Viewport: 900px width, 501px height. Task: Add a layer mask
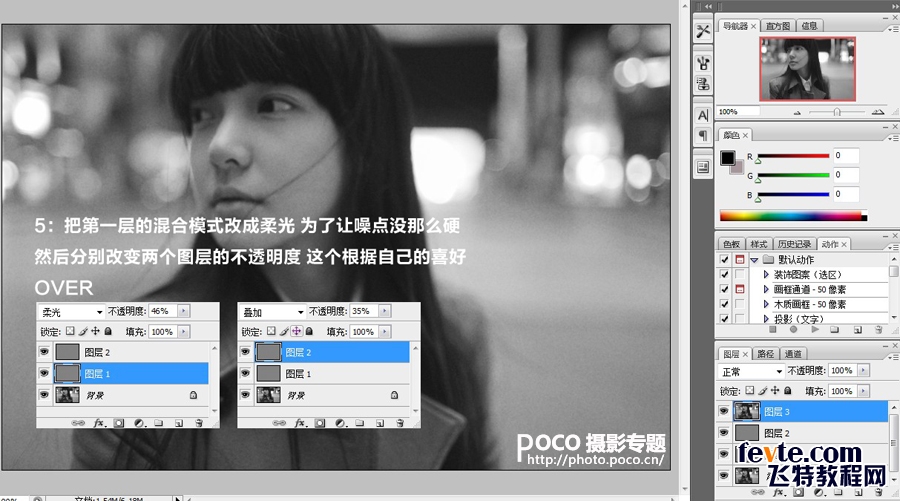pos(798,492)
